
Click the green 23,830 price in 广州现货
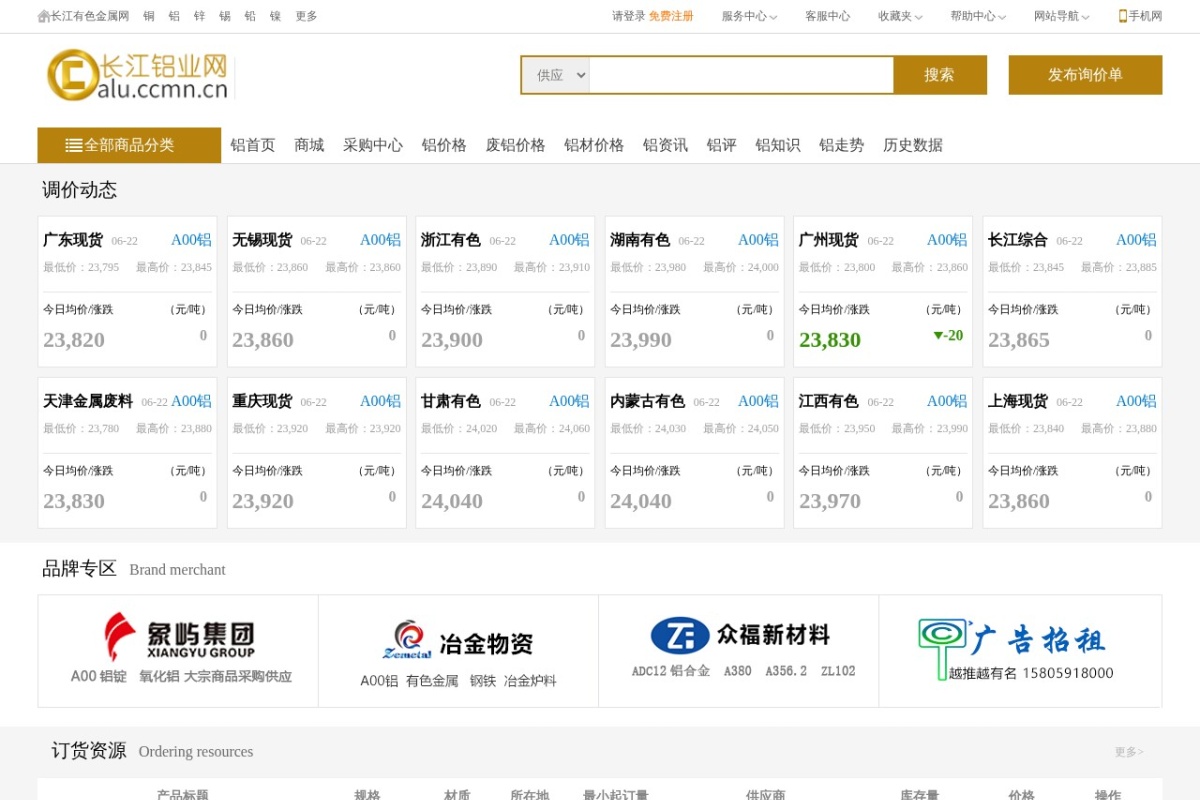click(x=830, y=340)
